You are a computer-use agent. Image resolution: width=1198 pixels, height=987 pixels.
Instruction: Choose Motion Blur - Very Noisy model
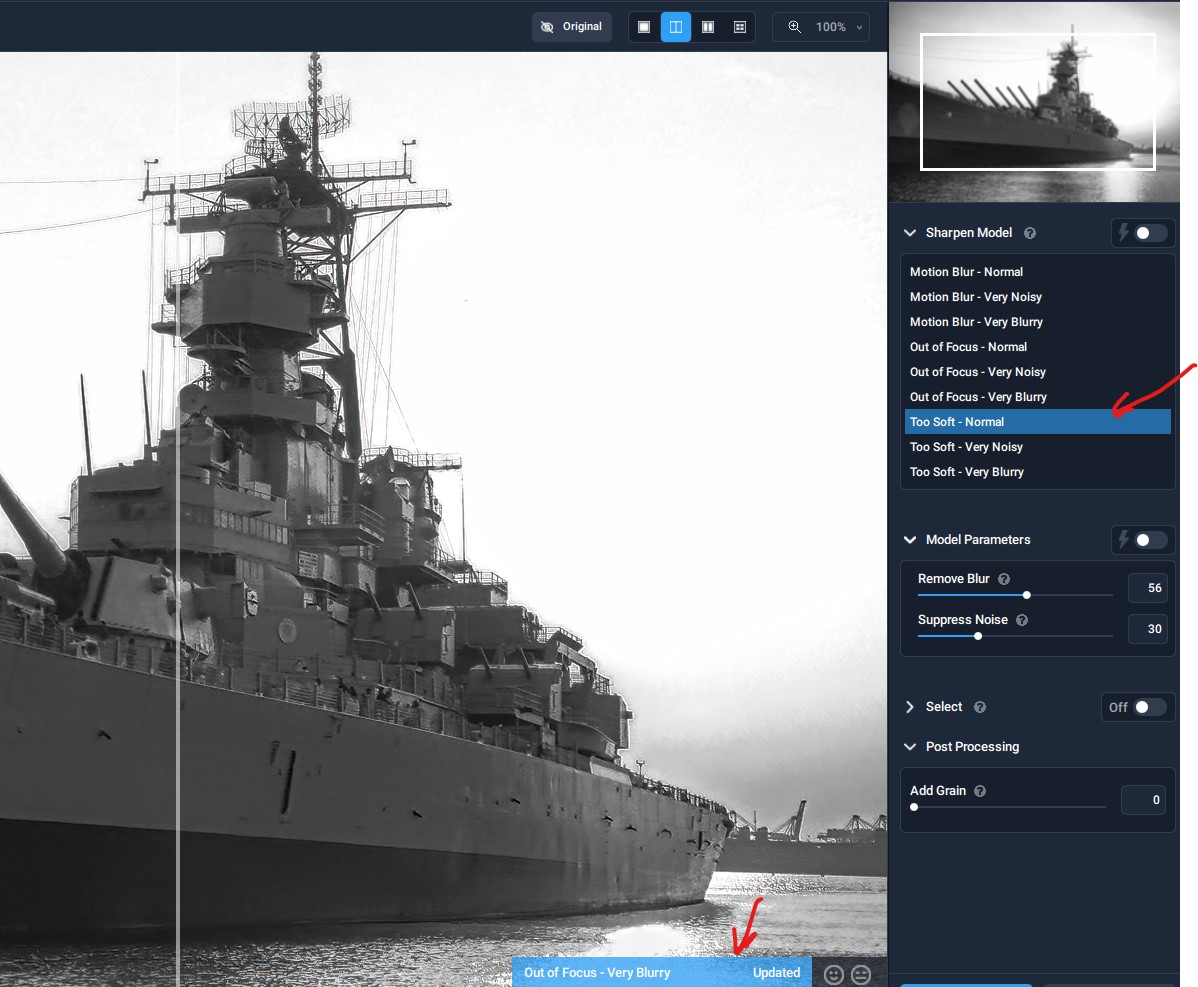pos(976,297)
